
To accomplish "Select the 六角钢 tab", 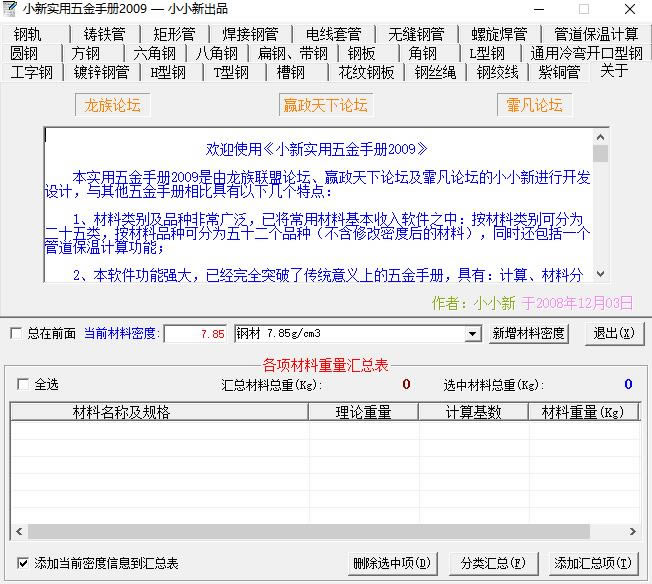I will pyautogui.click(x=155, y=53).
